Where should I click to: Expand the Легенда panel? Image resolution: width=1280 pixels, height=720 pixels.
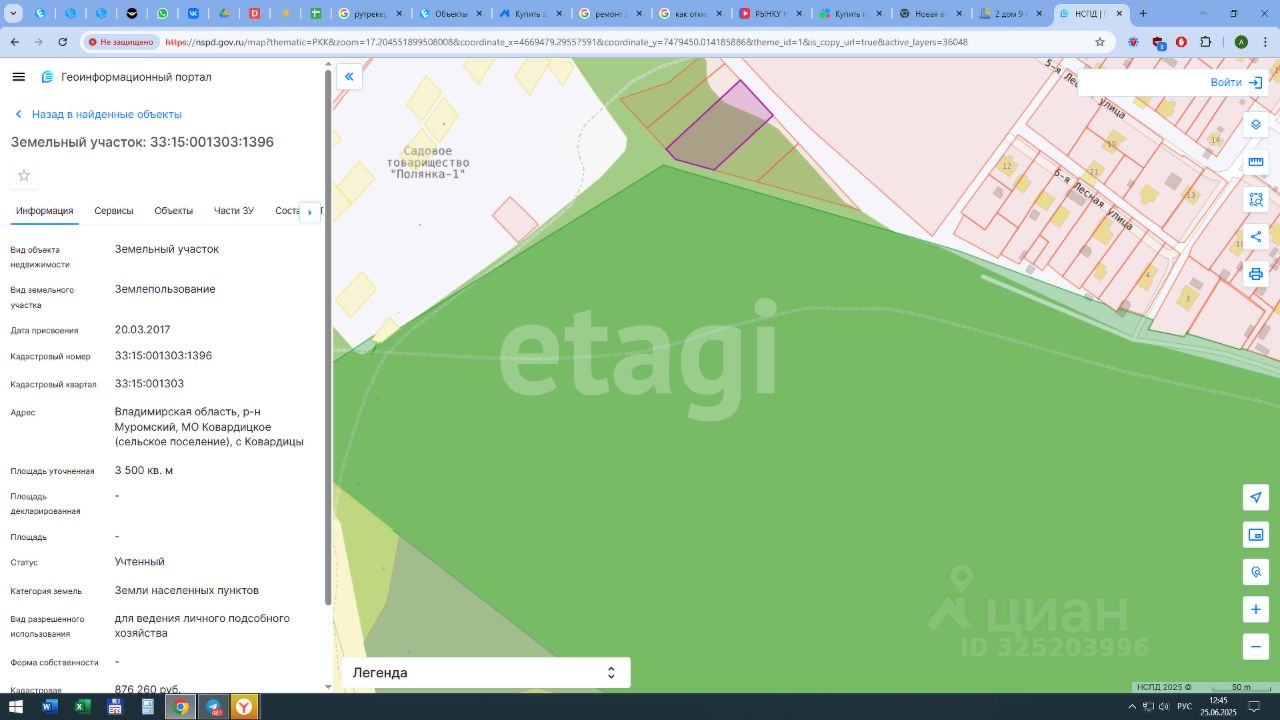pyautogui.click(x=486, y=673)
